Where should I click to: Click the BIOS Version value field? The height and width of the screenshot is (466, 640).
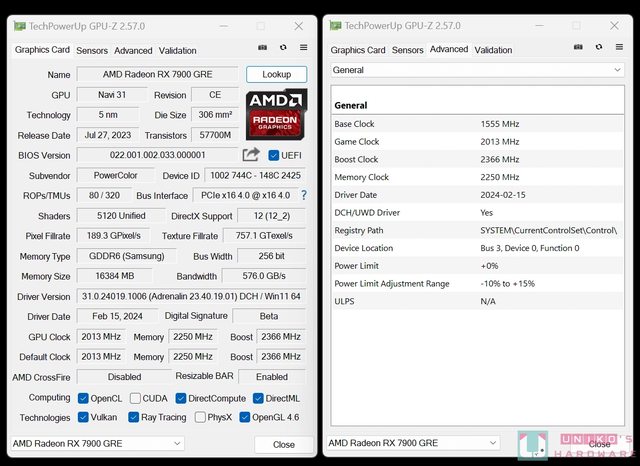pos(157,155)
